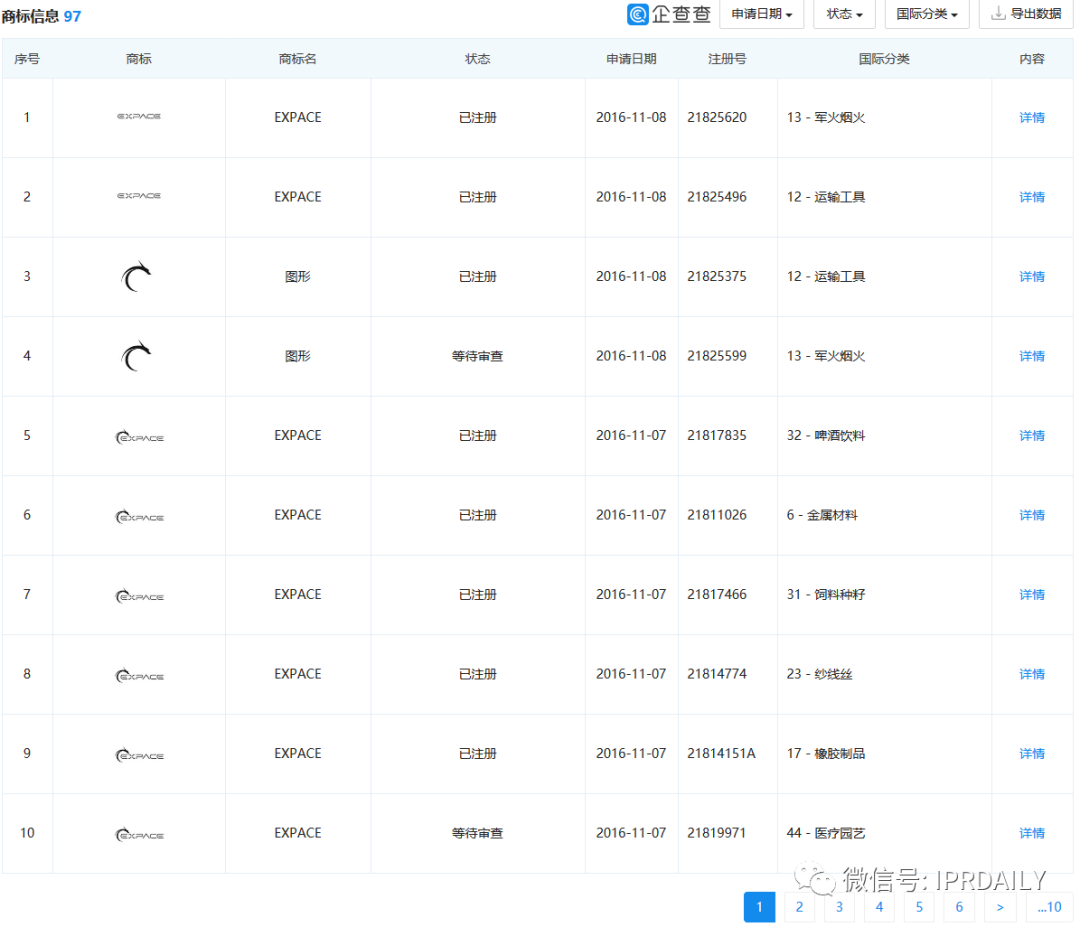The image size is (1080, 927).
Task: Expand the 申请日期 filter dropdown
Action: pos(762,14)
